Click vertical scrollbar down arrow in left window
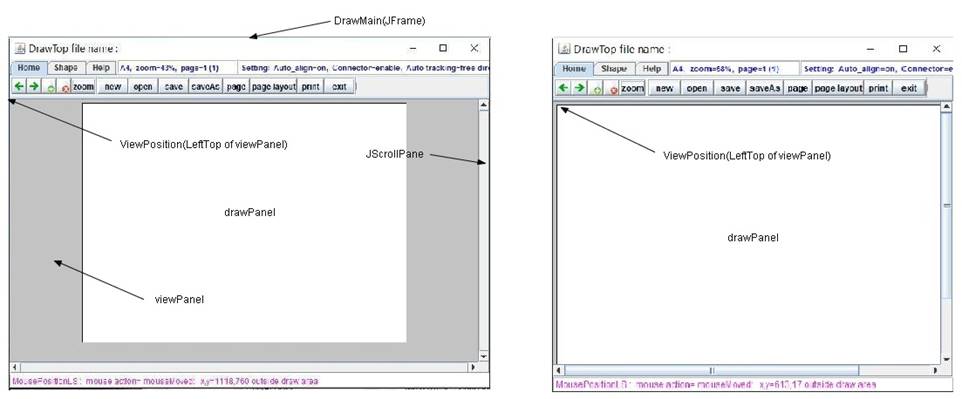 click(x=483, y=356)
